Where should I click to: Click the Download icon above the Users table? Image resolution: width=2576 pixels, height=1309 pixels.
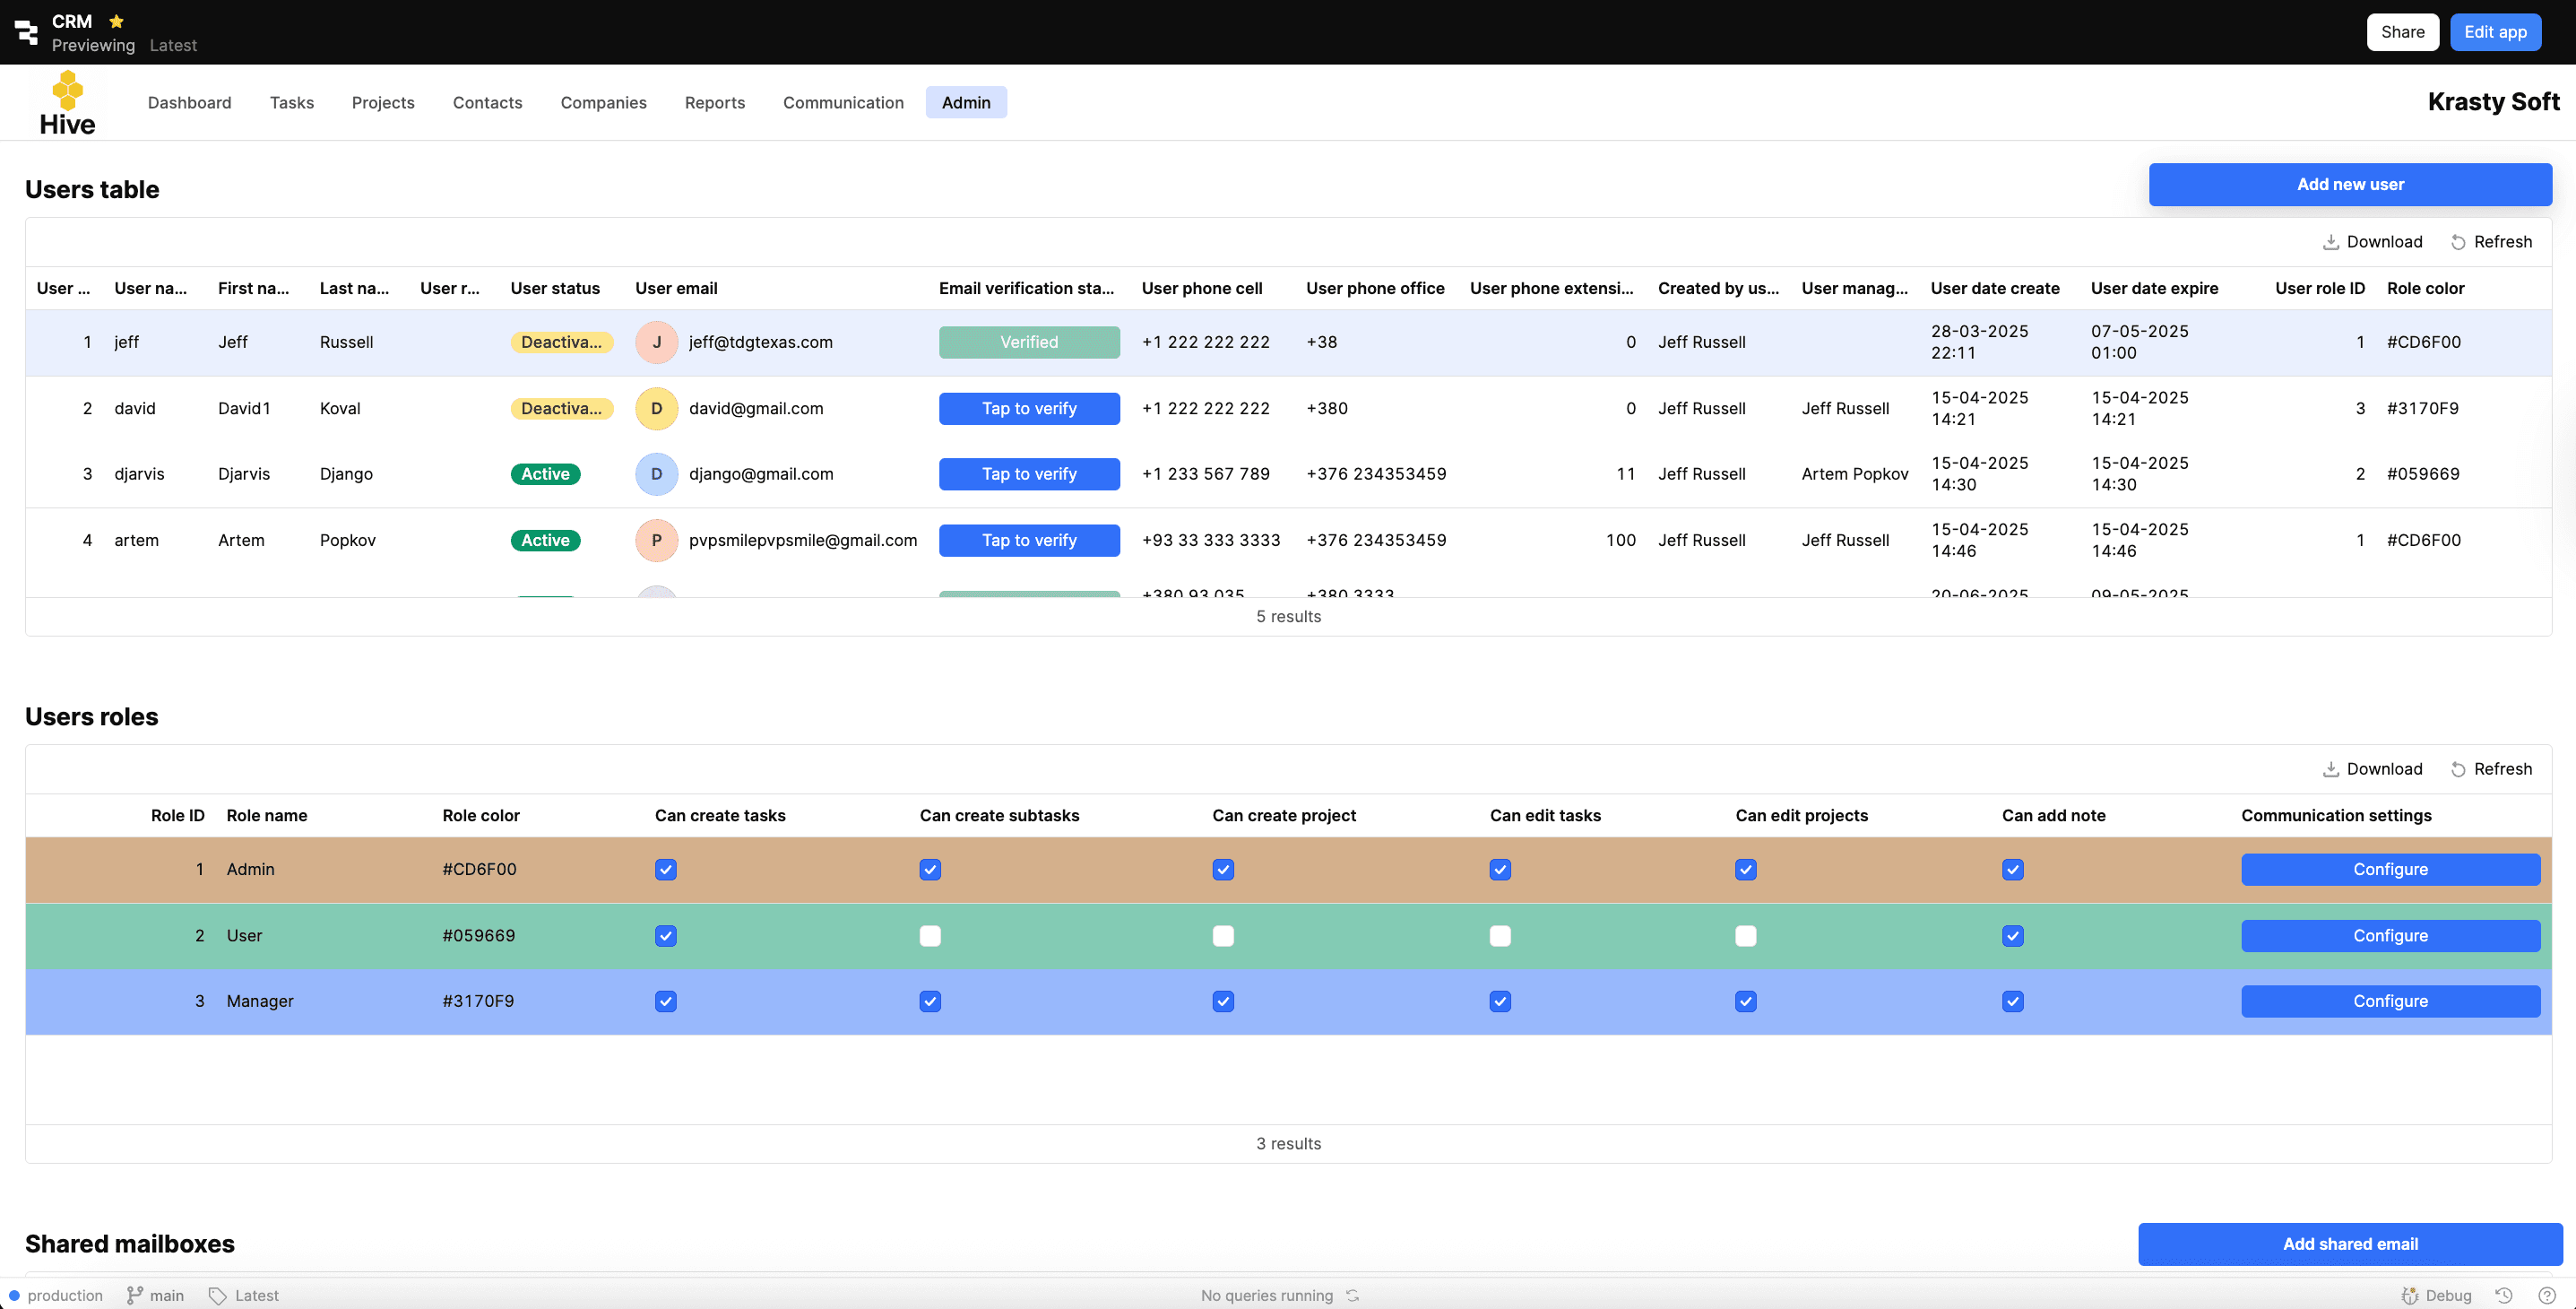[x=2331, y=241]
